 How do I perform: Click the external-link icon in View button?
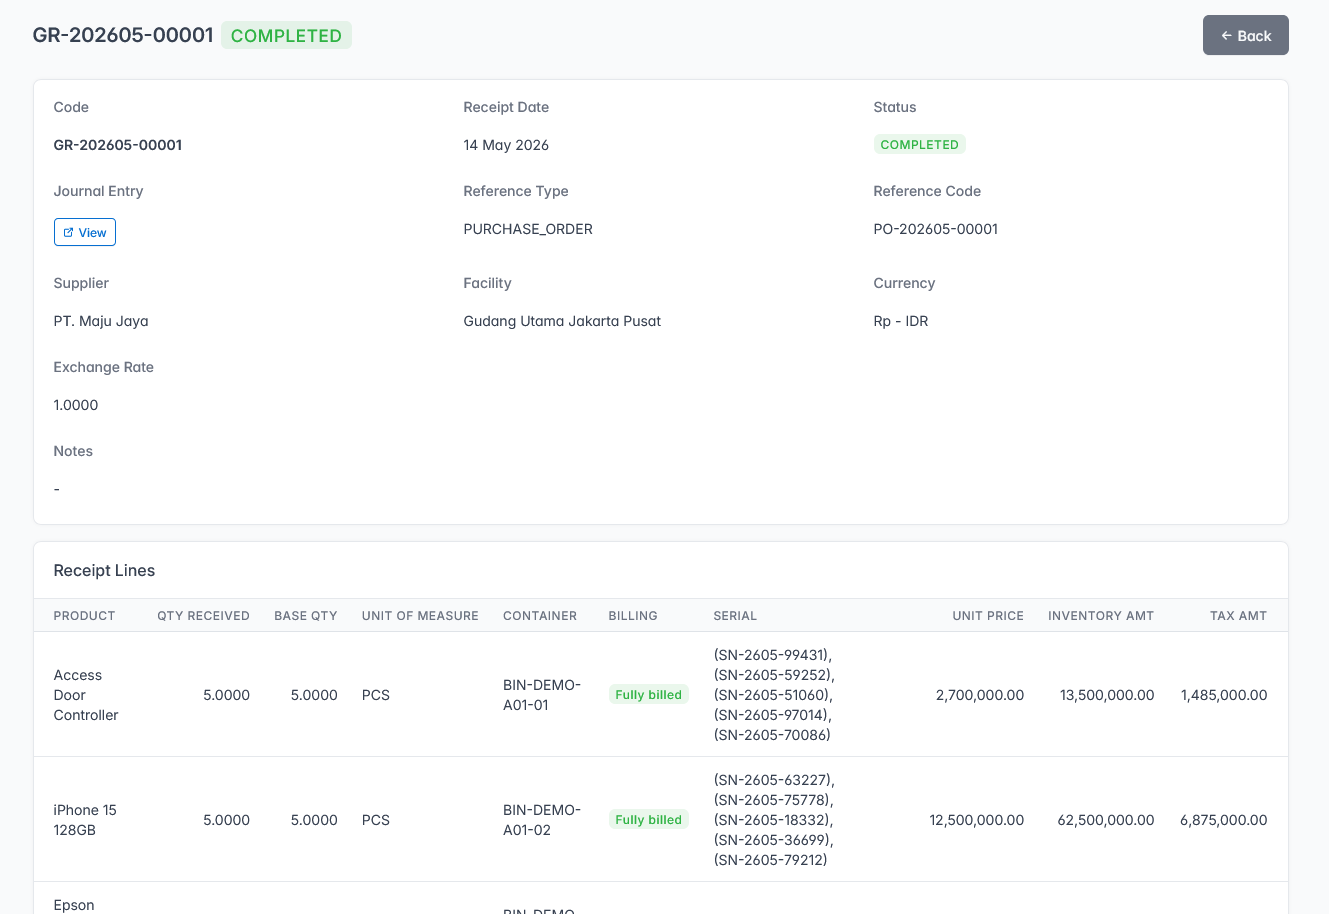tap(68, 232)
